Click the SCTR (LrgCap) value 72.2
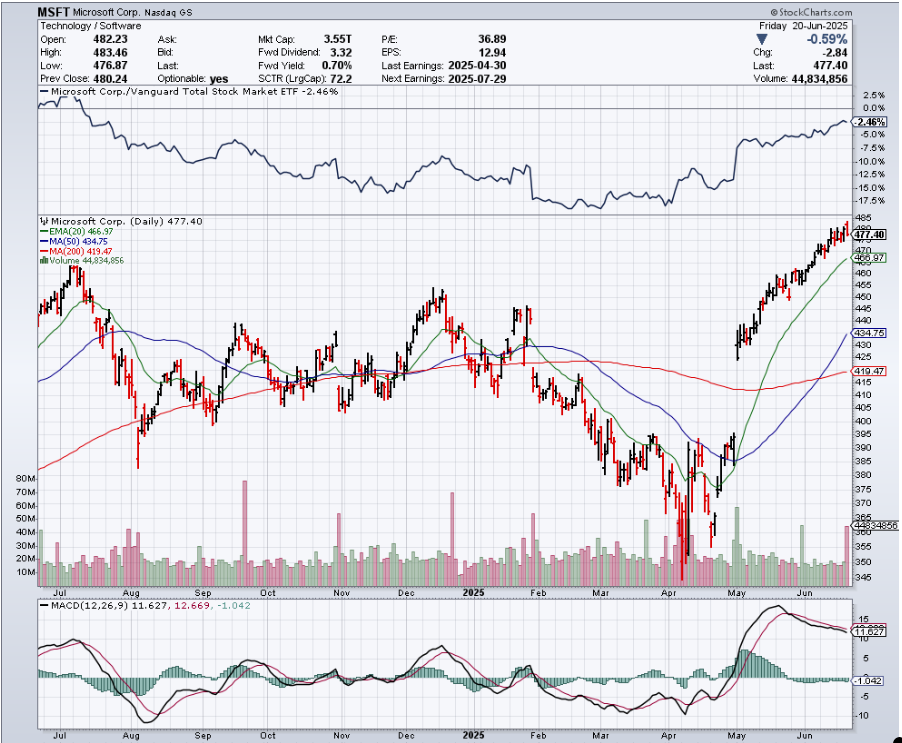Image resolution: width=902 pixels, height=743 pixels. click(x=341, y=79)
